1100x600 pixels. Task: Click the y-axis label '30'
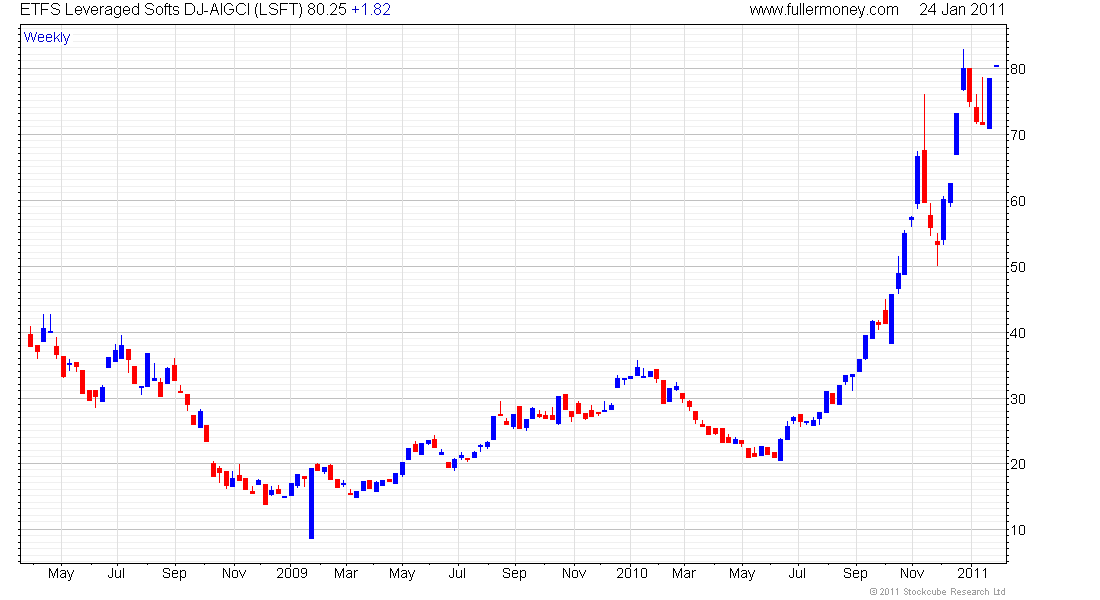coord(1017,399)
